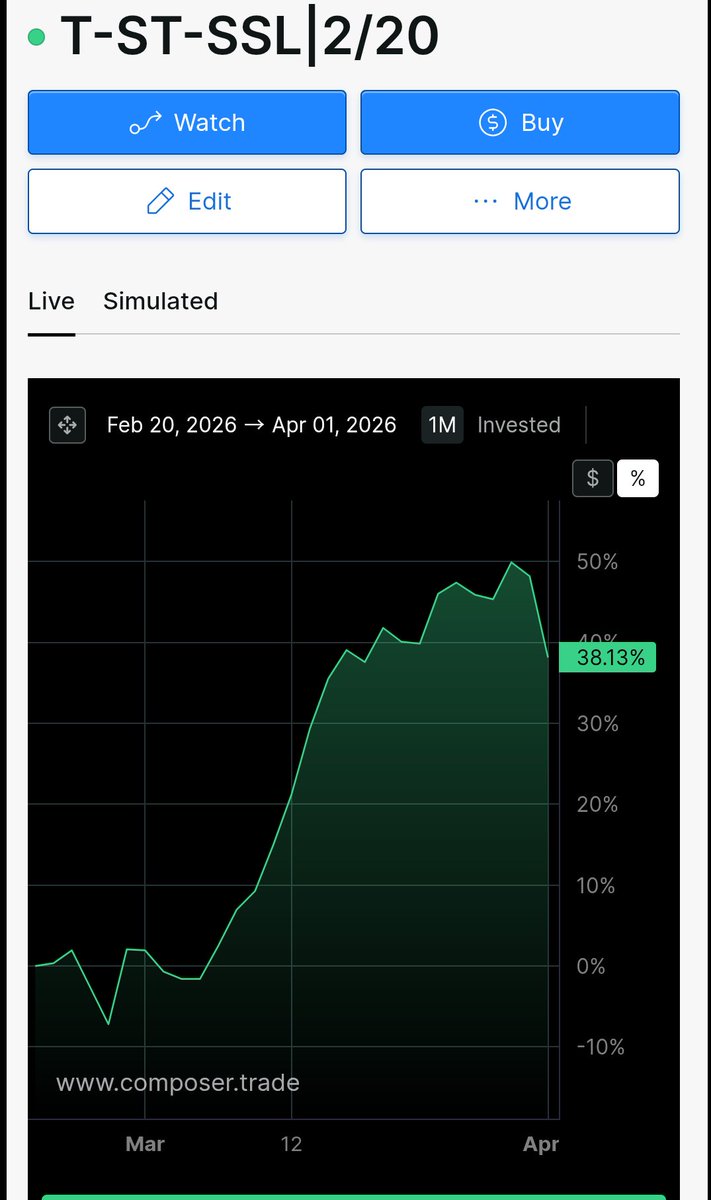Click the 10% y-axis label
Screen dimensions: 711x1200
(x=597, y=886)
